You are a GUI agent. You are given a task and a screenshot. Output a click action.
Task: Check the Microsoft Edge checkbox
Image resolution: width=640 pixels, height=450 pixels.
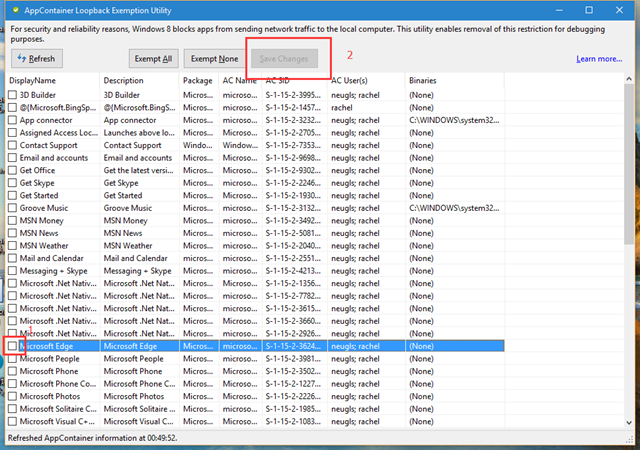[12, 346]
